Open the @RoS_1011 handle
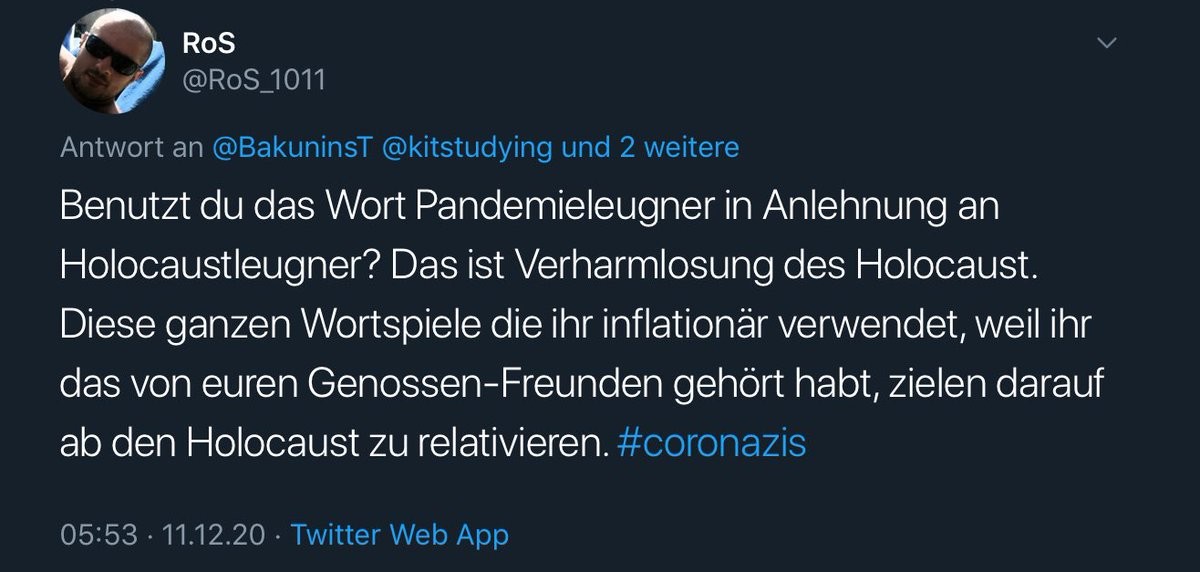Viewport: 1200px width, 572px height. [x=254, y=79]
